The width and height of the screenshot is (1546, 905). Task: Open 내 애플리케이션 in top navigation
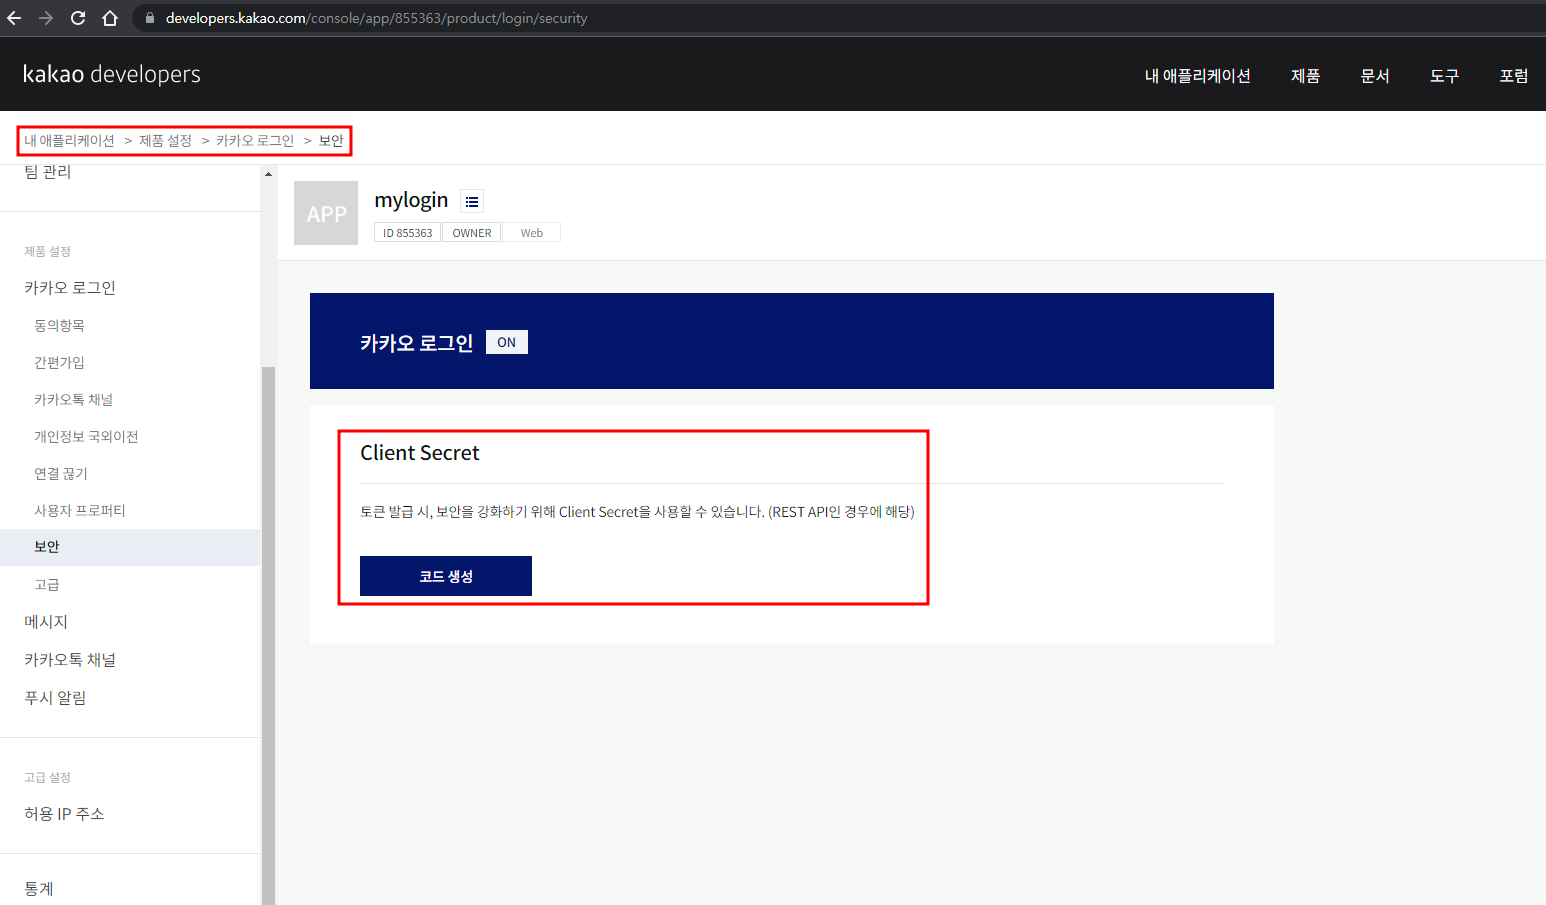click(x=1197, y=76)
